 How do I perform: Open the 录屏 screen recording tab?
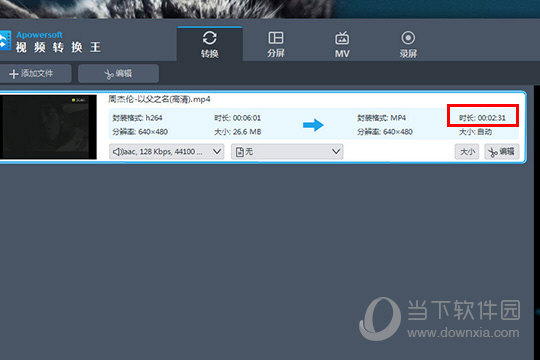[408, 44]
